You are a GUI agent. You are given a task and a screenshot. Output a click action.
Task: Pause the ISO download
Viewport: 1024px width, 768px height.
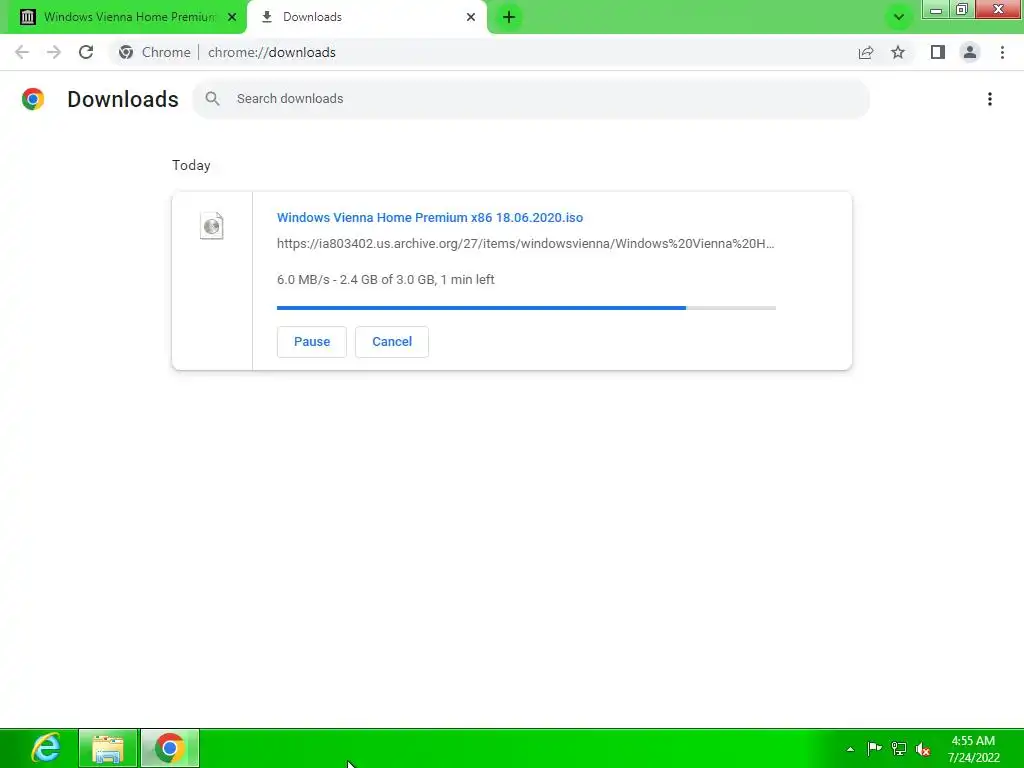click(312, 342)
